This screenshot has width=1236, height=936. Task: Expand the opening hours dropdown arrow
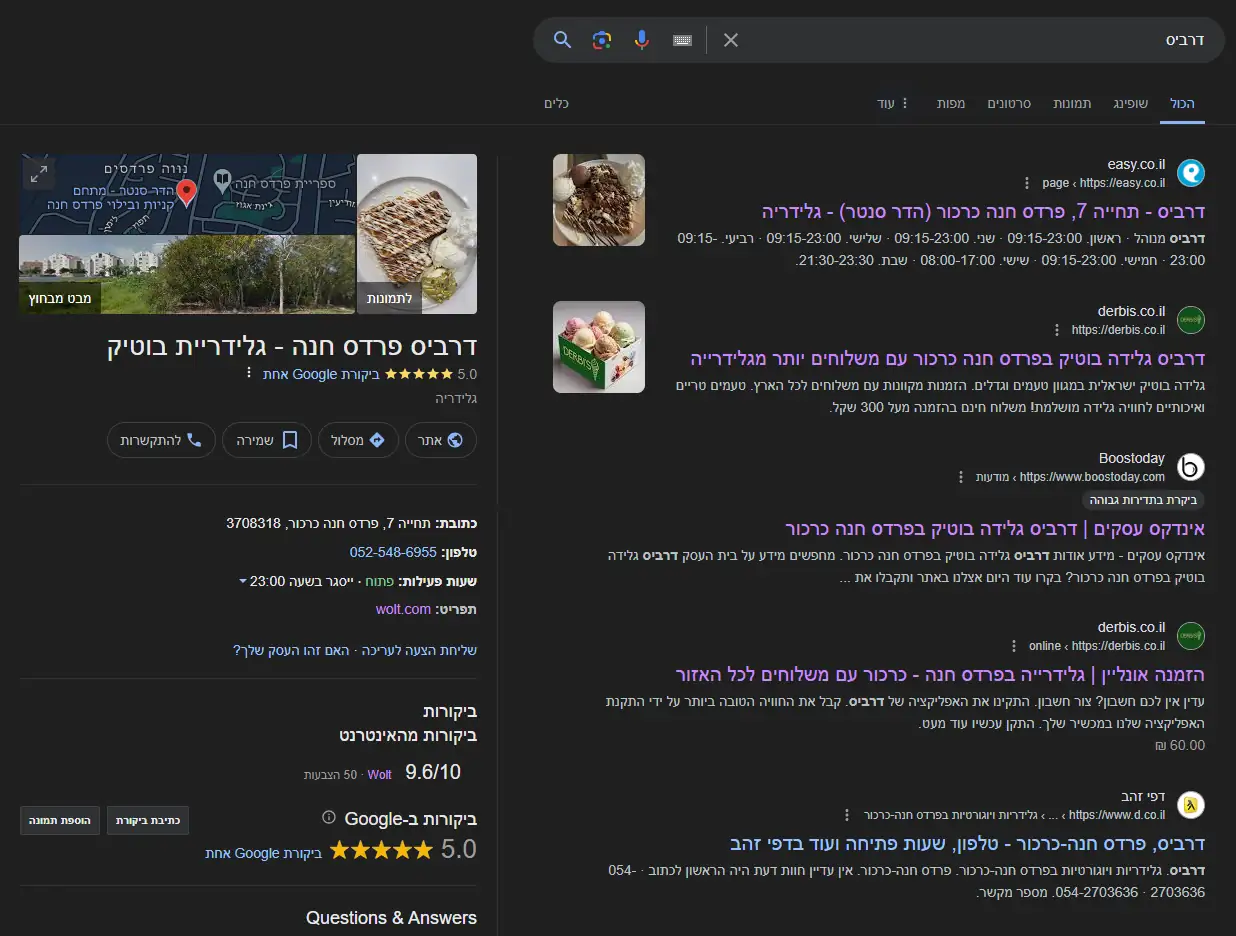coord(243,581)
